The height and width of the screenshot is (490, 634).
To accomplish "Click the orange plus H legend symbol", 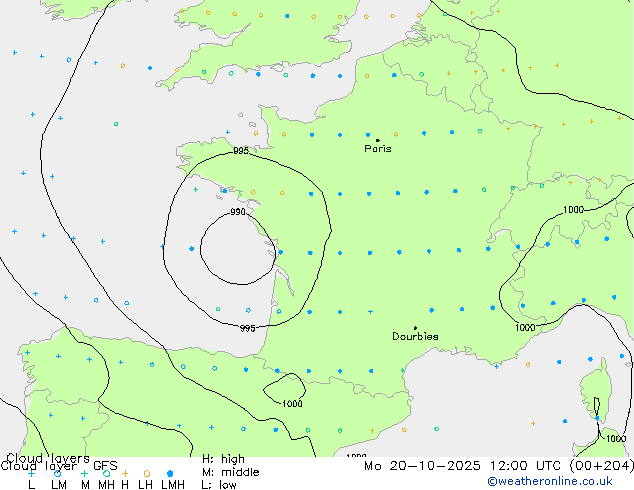I will click(x=125, y=473).
